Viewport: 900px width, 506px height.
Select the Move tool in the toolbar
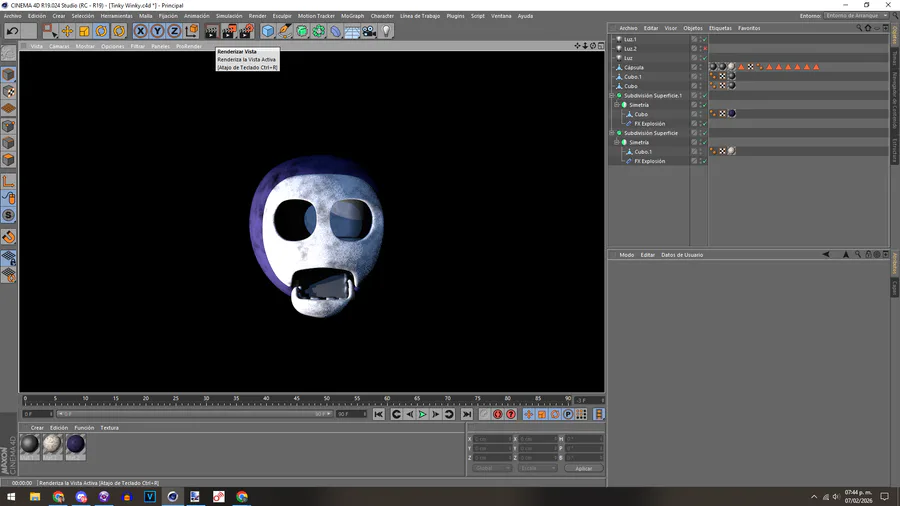click(x=67, y=31)
